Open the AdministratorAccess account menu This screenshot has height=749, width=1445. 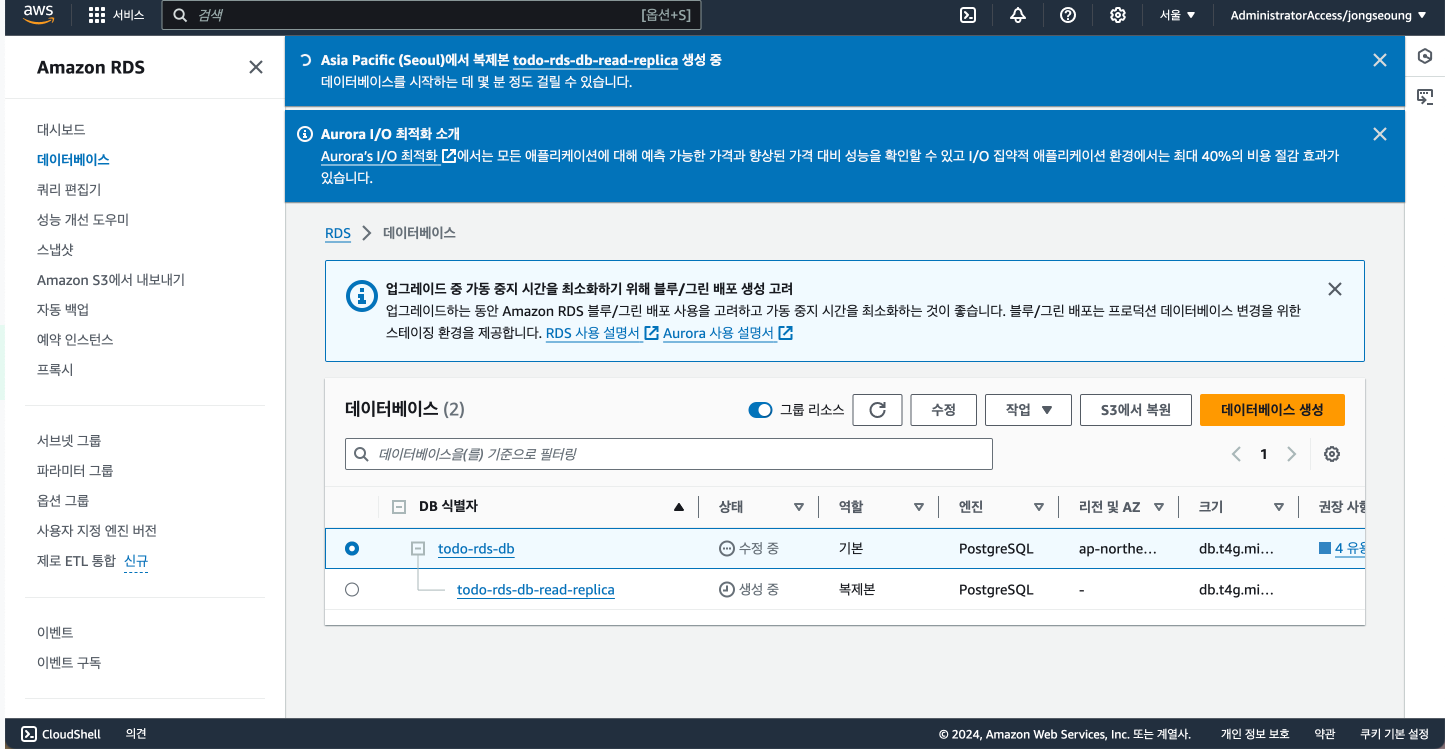(1327, 15)
